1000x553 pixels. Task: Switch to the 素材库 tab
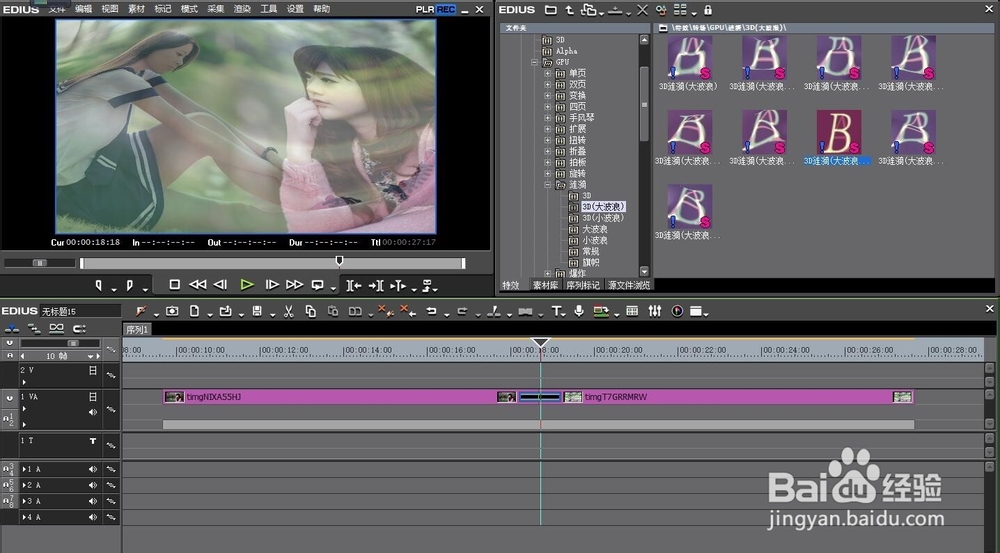[545, 285]
